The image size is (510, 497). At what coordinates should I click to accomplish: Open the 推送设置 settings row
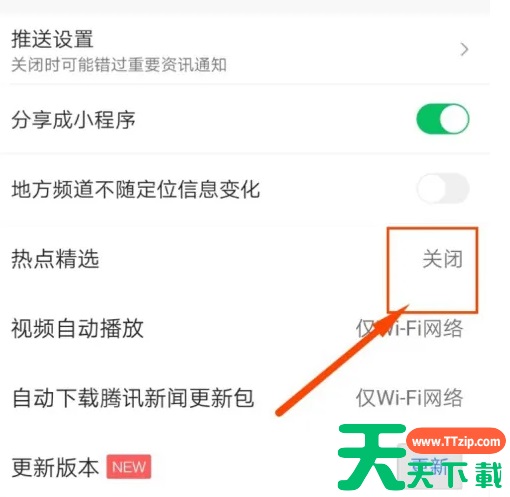coord(245,50)
